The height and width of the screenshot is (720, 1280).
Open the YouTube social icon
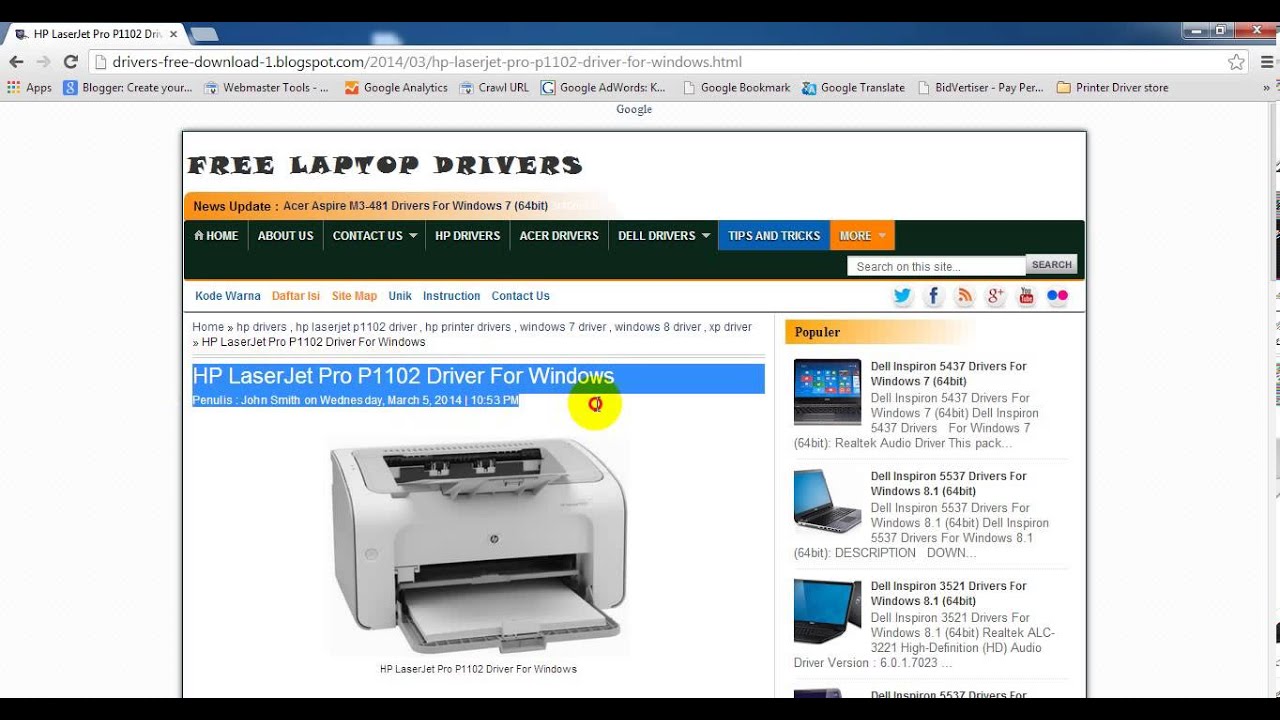pos(1026,296)
